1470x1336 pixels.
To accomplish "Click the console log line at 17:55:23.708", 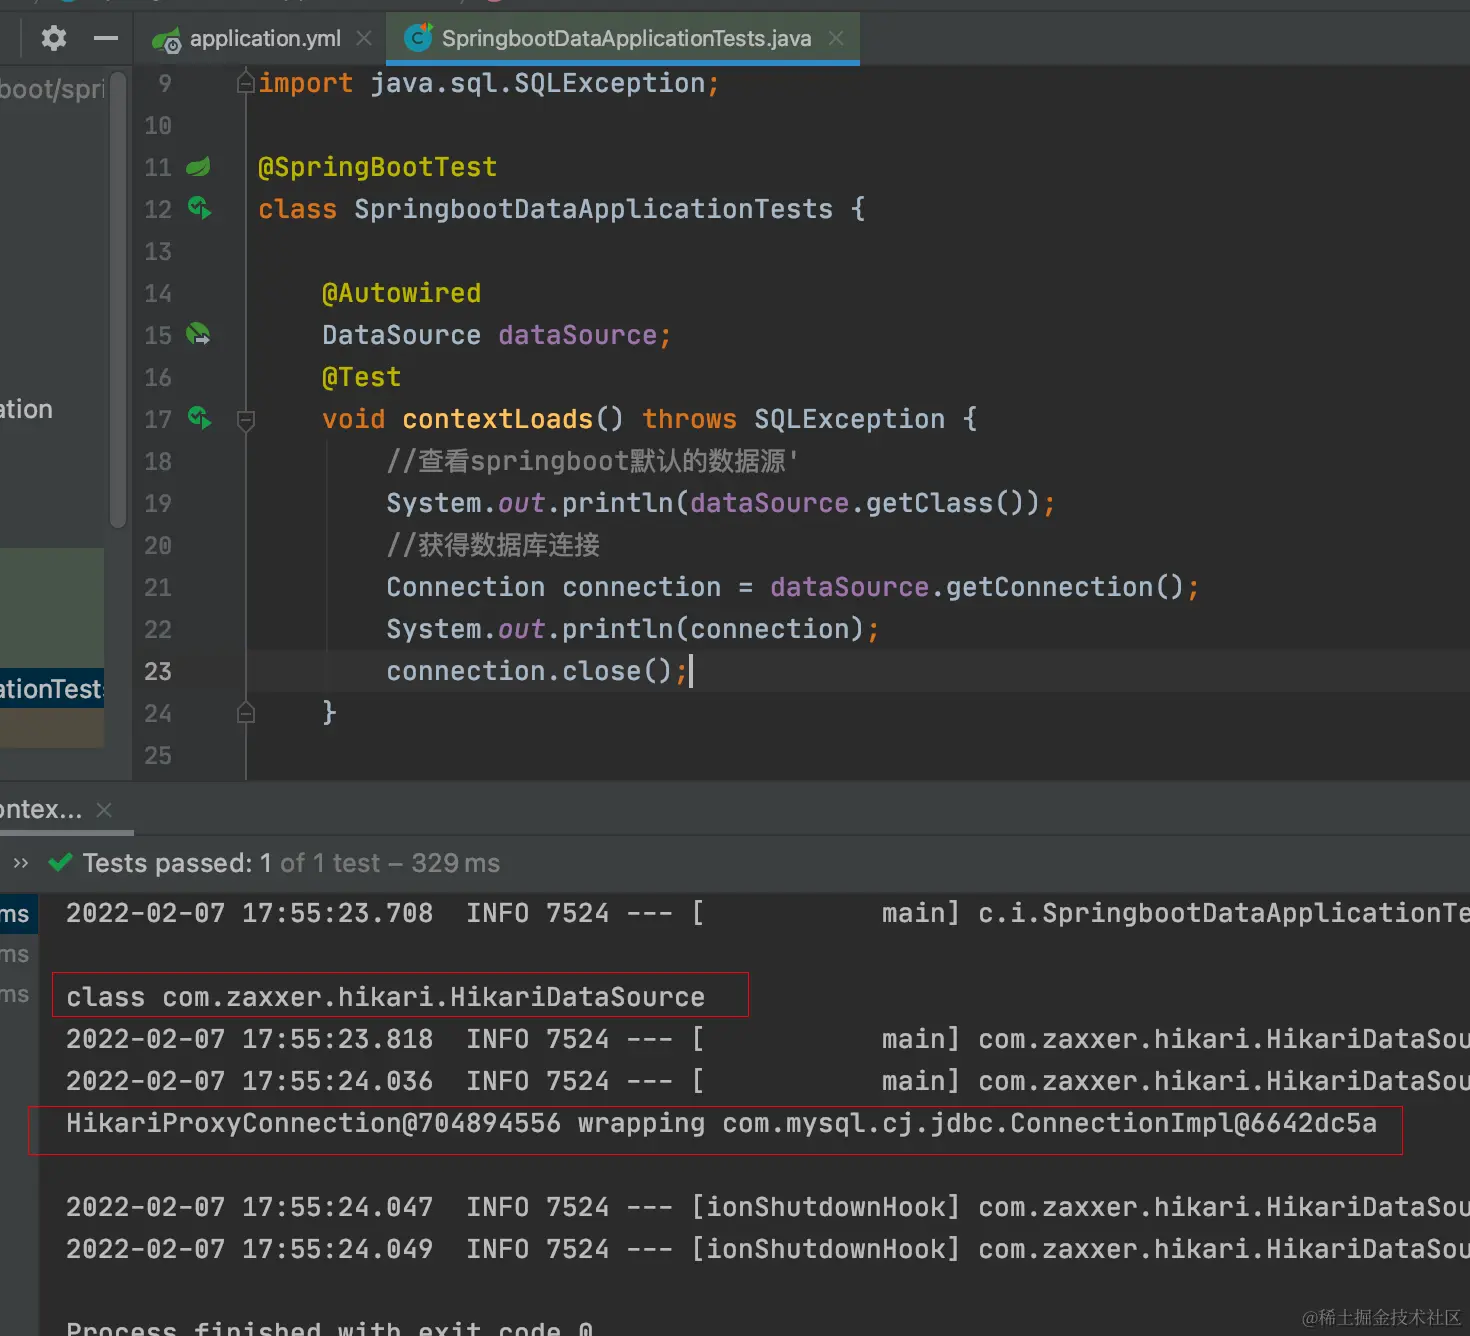I will [768, 913].
